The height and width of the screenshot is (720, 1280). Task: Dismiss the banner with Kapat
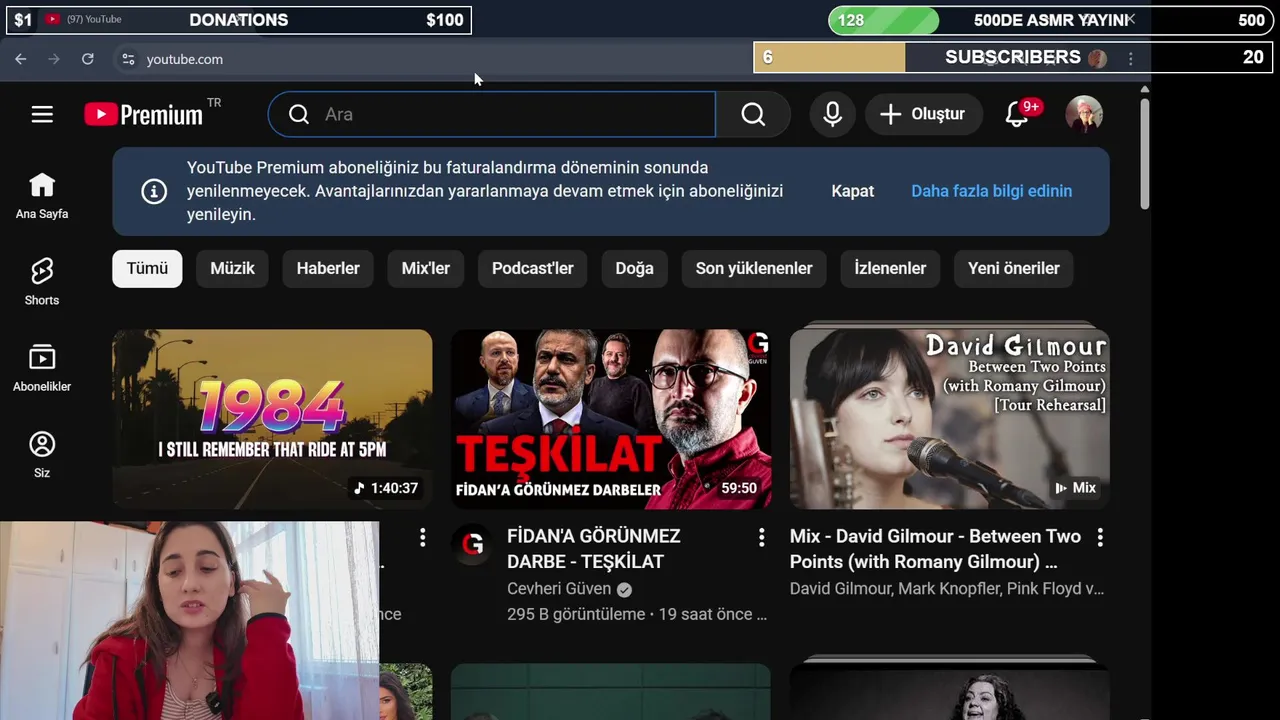(853, 191)
